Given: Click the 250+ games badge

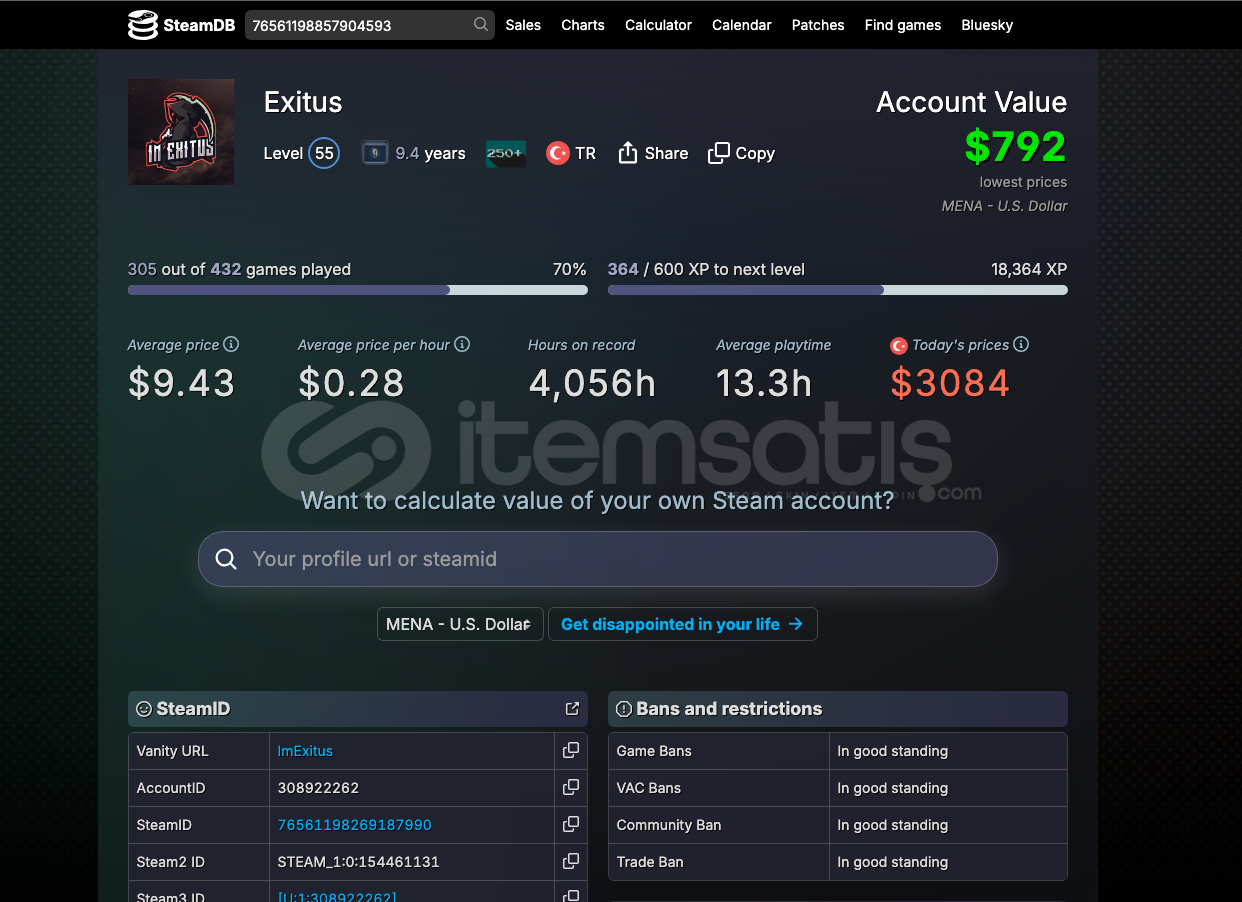Looking at the screenshot, I should click(x=506, y=153).
